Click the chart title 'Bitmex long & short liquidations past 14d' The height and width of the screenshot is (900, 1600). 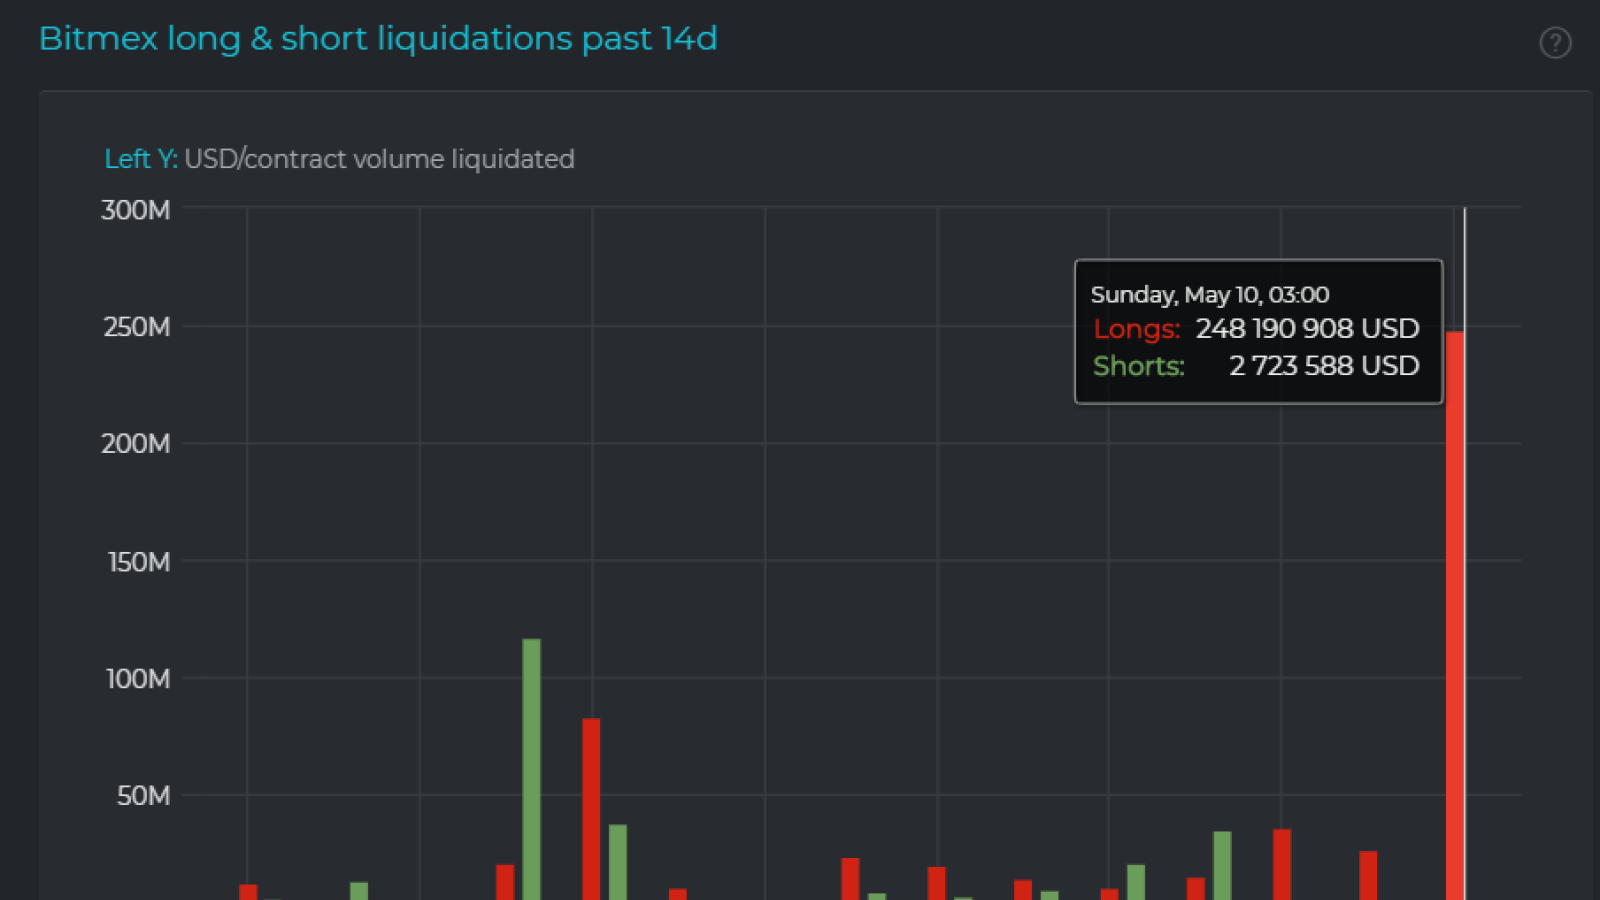[x=378, y=38]
